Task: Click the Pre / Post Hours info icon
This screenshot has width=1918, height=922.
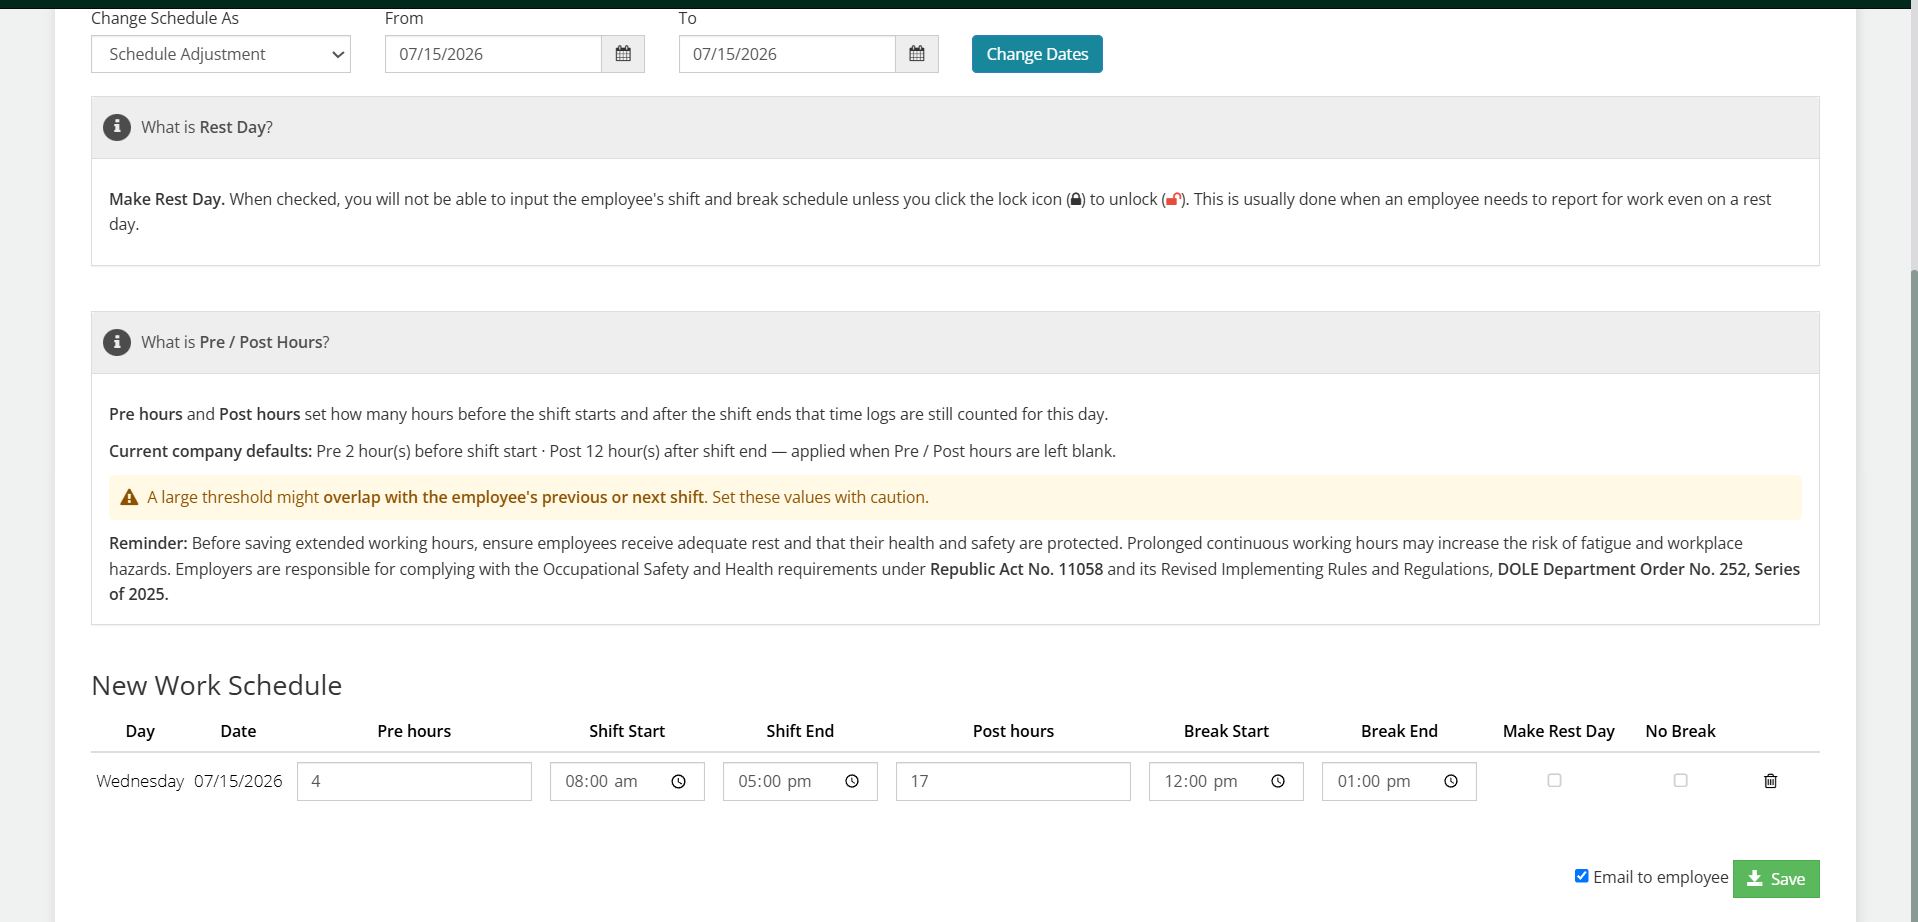Action: (117, 342)
